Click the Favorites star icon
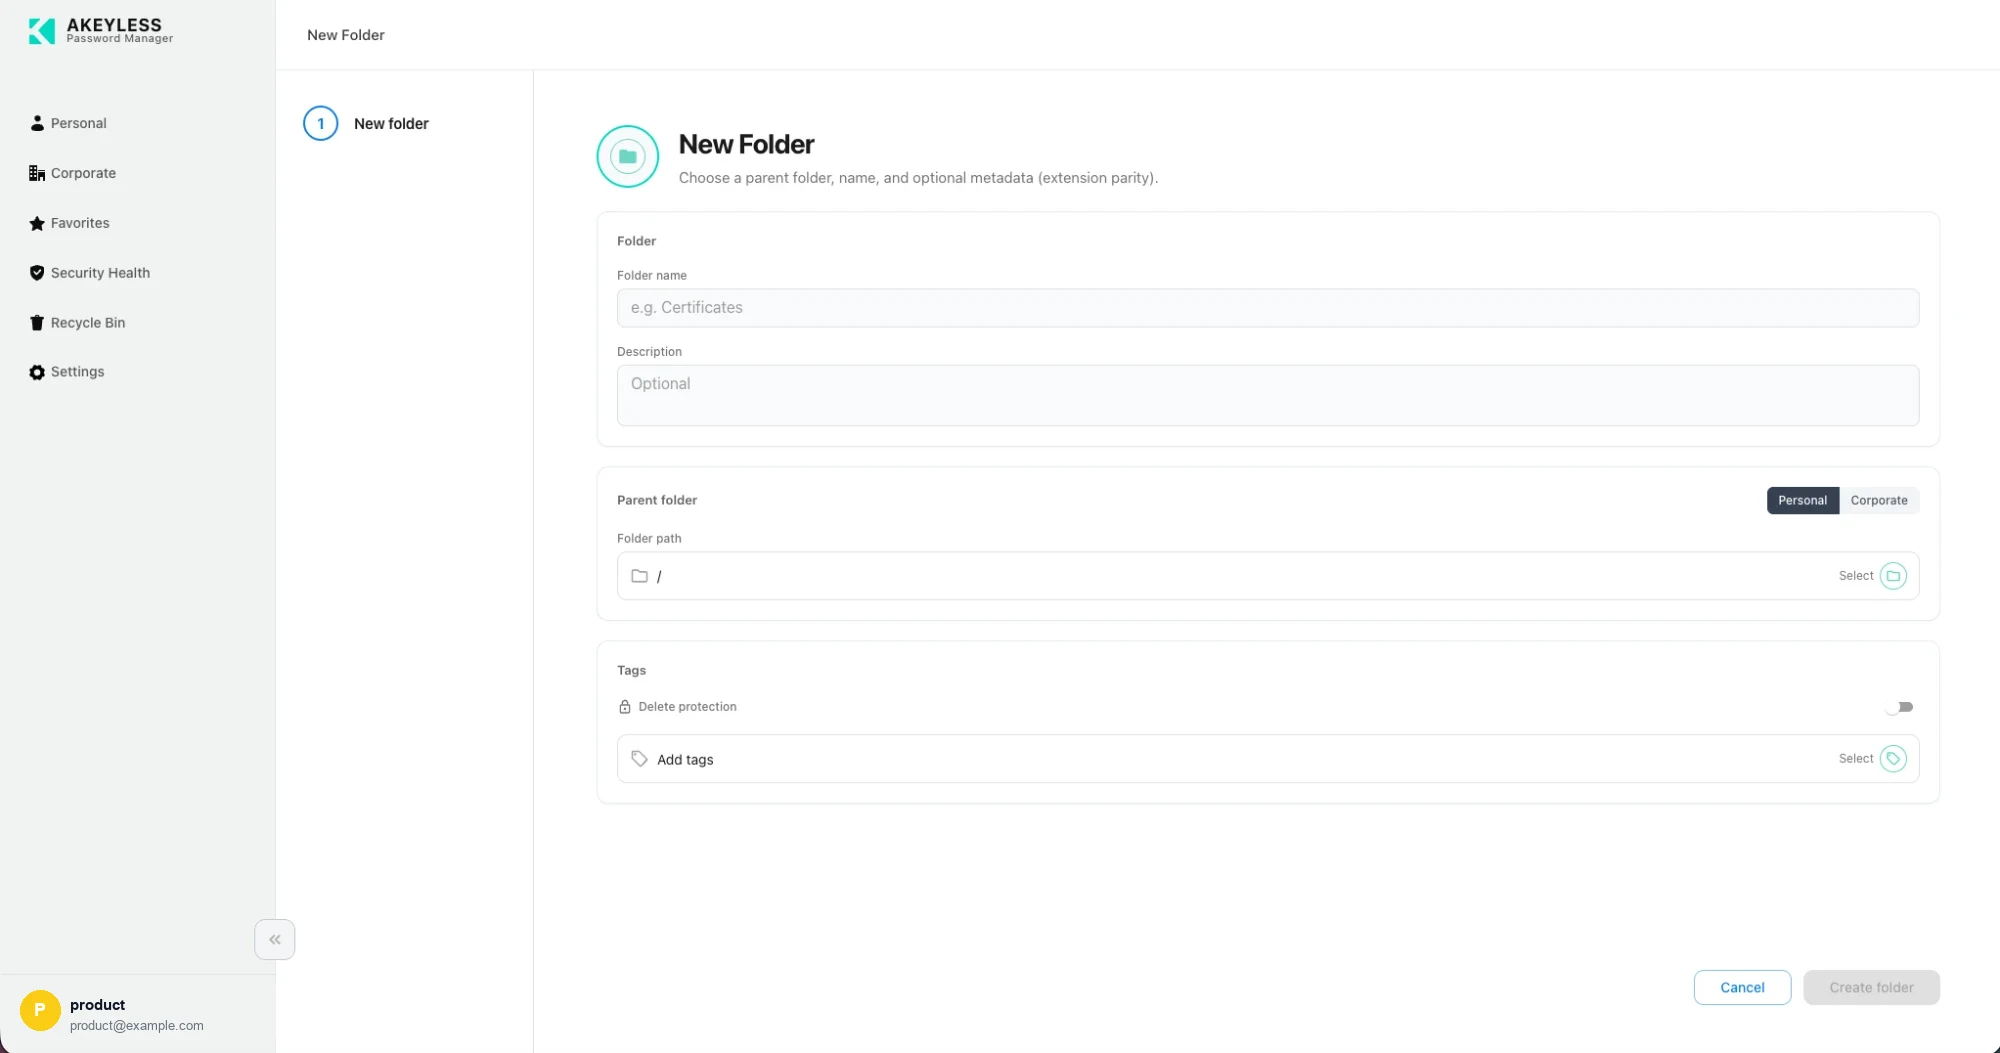2000x1053 pixels. (37, 223)
